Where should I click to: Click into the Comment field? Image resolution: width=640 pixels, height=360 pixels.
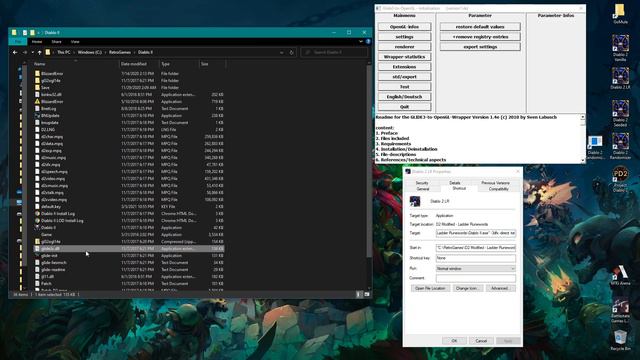[476, 278]
